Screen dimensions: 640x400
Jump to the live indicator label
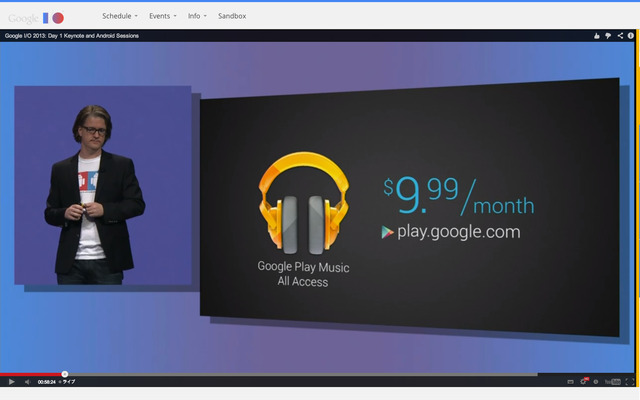67,382
